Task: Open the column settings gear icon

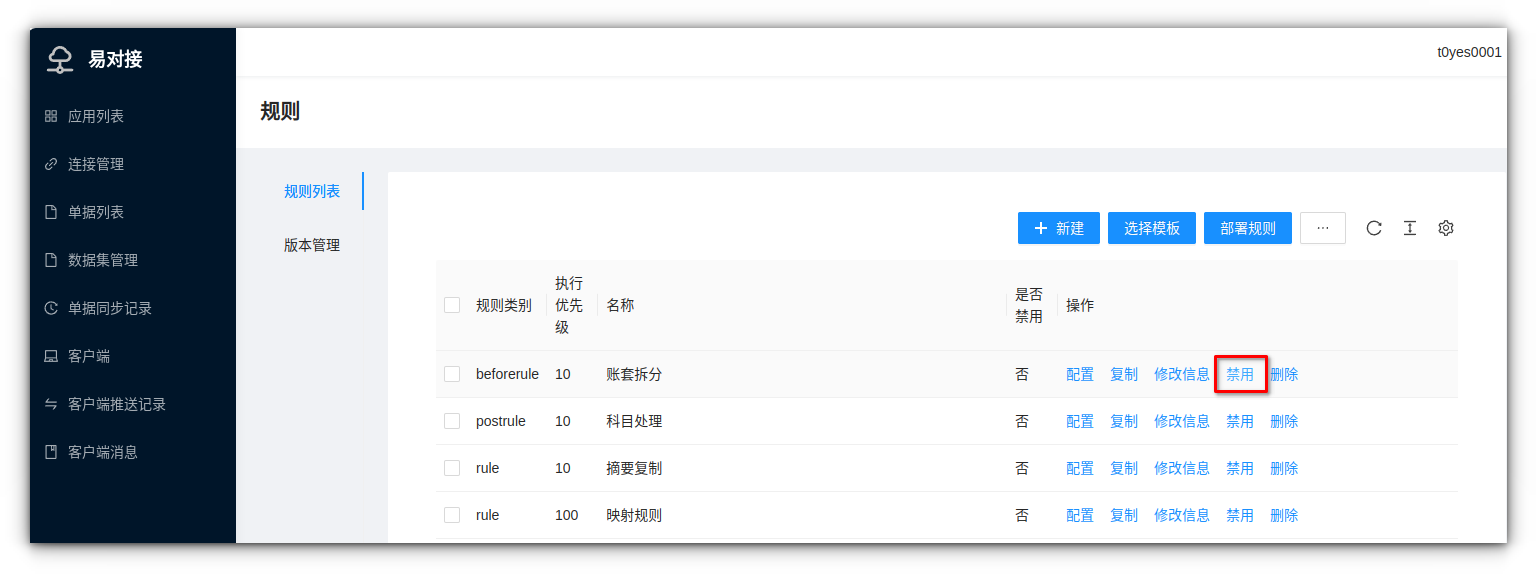Action: 1445,228
